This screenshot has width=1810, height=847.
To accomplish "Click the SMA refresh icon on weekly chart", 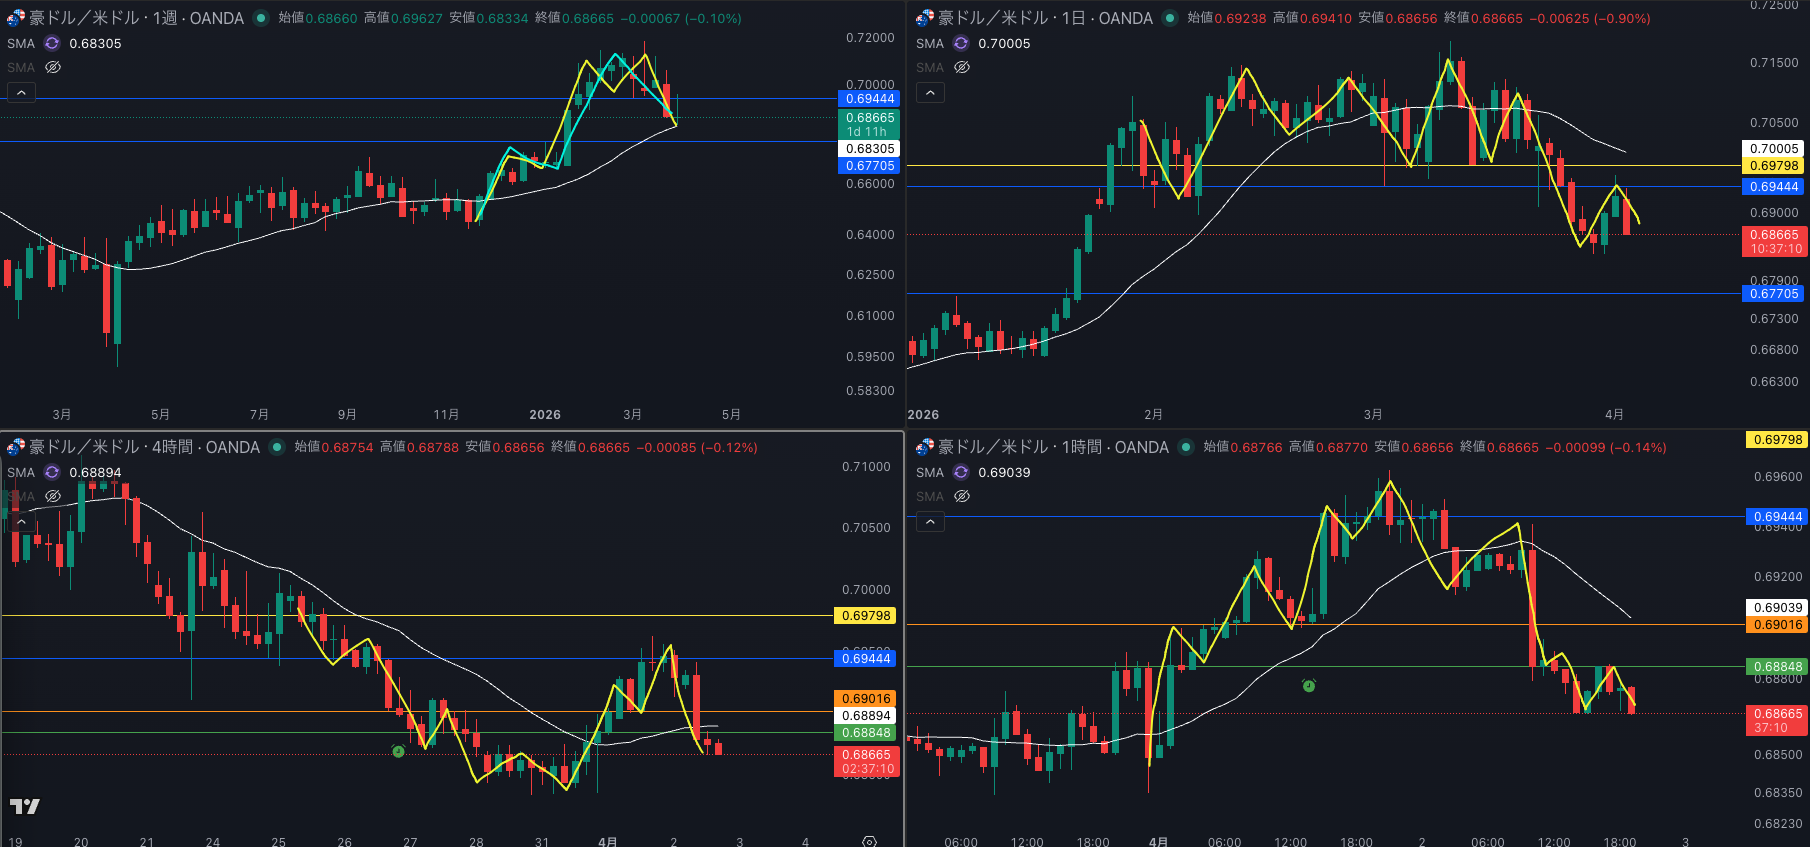I will coord(52,43).
